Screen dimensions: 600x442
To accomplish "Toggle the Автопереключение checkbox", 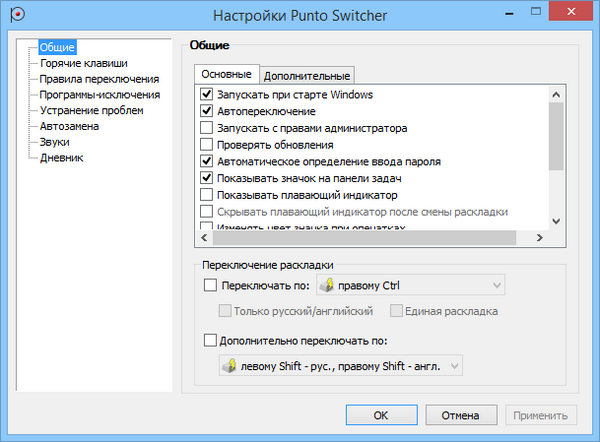I will pyautogui.click(x=207, y=111).
